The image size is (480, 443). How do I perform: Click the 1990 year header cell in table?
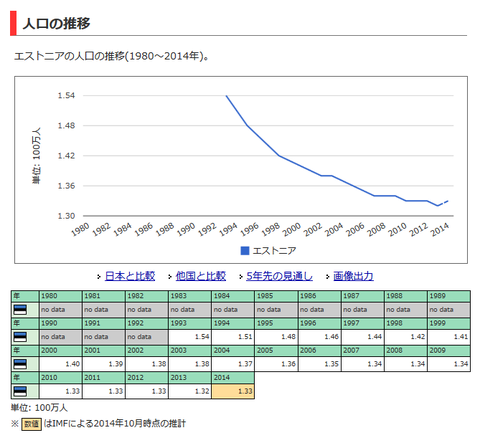click(61, 323)
